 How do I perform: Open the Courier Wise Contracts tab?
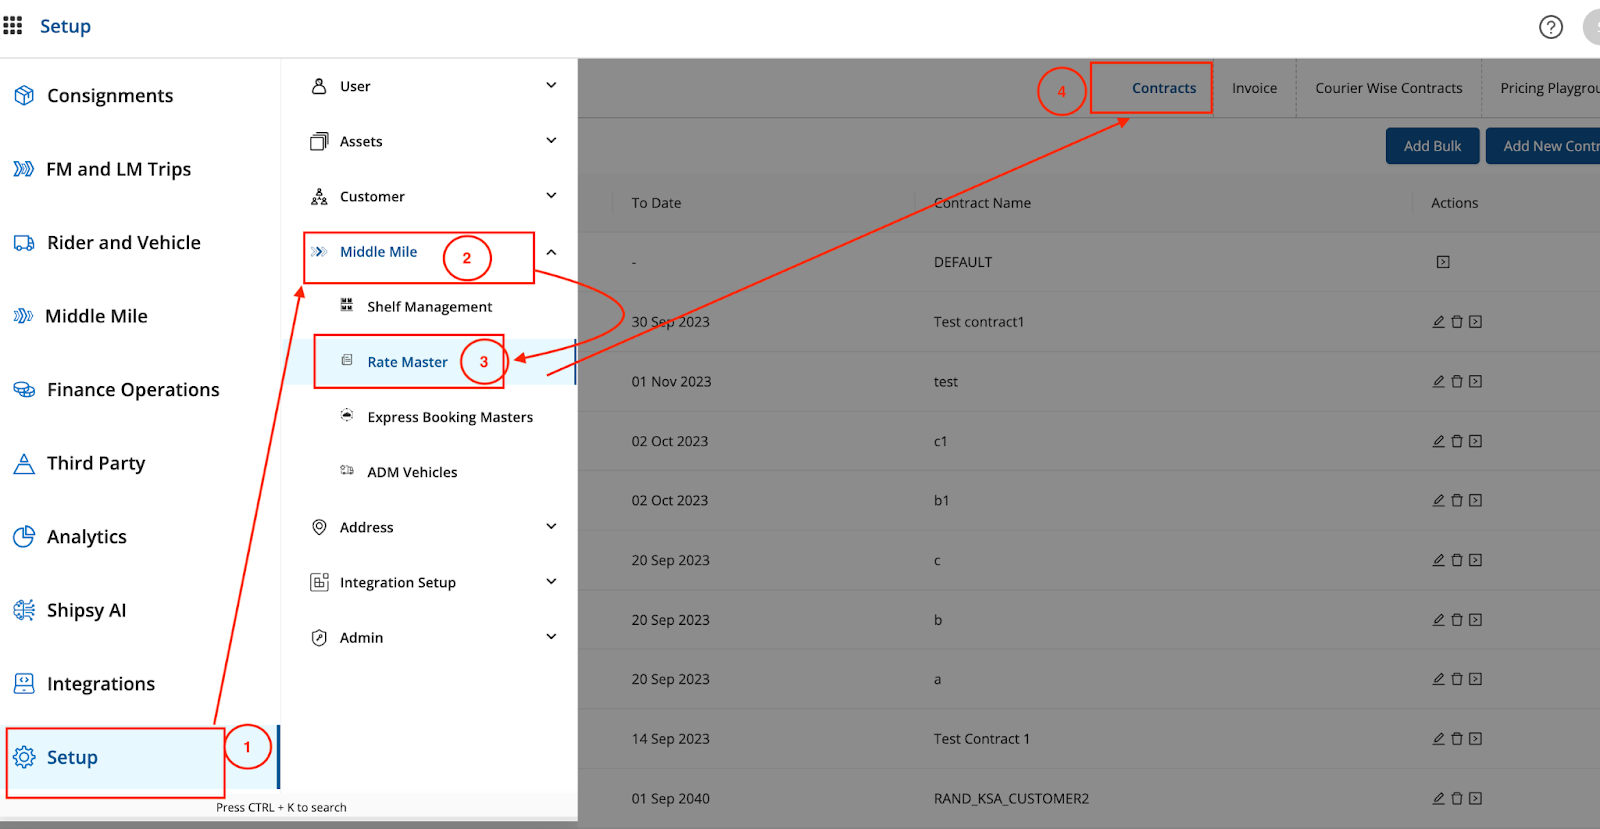coord(1388,88)
